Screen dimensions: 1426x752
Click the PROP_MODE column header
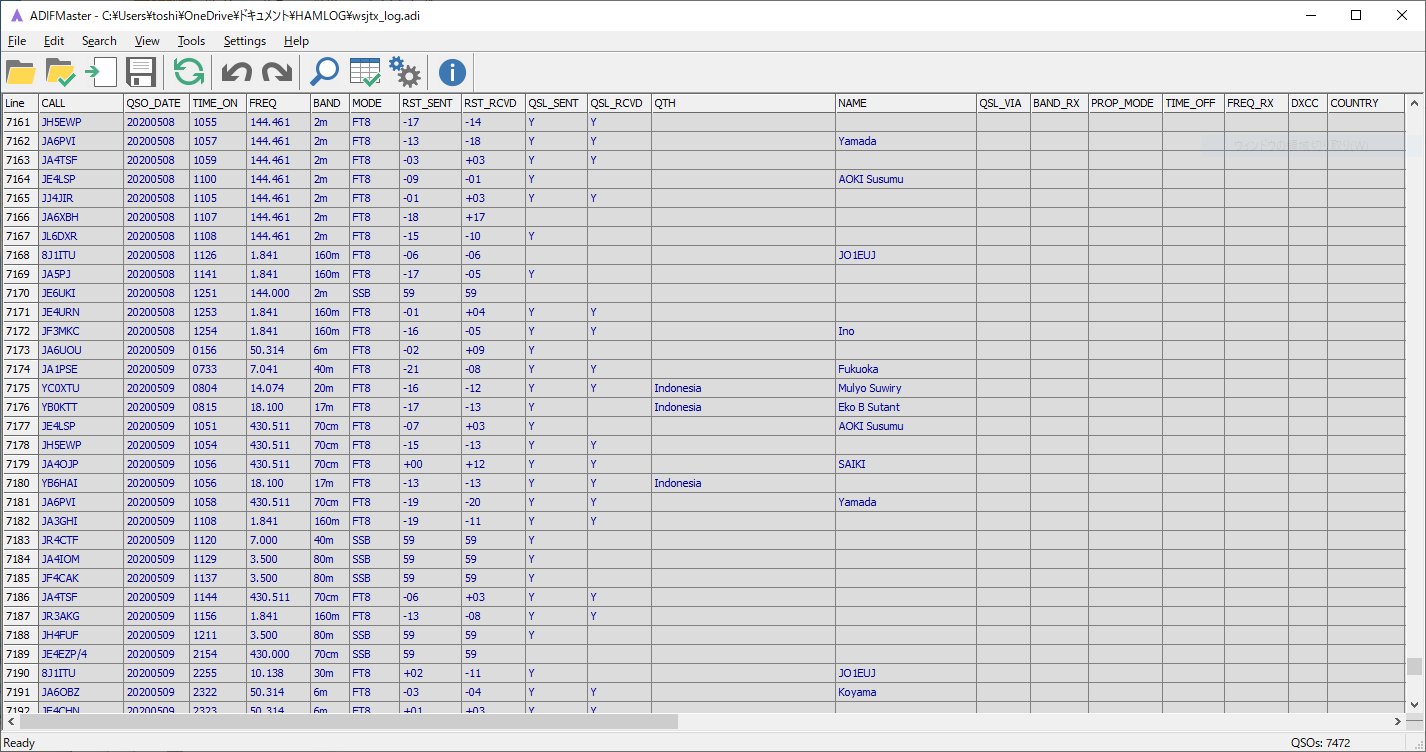coord(1126,103)
